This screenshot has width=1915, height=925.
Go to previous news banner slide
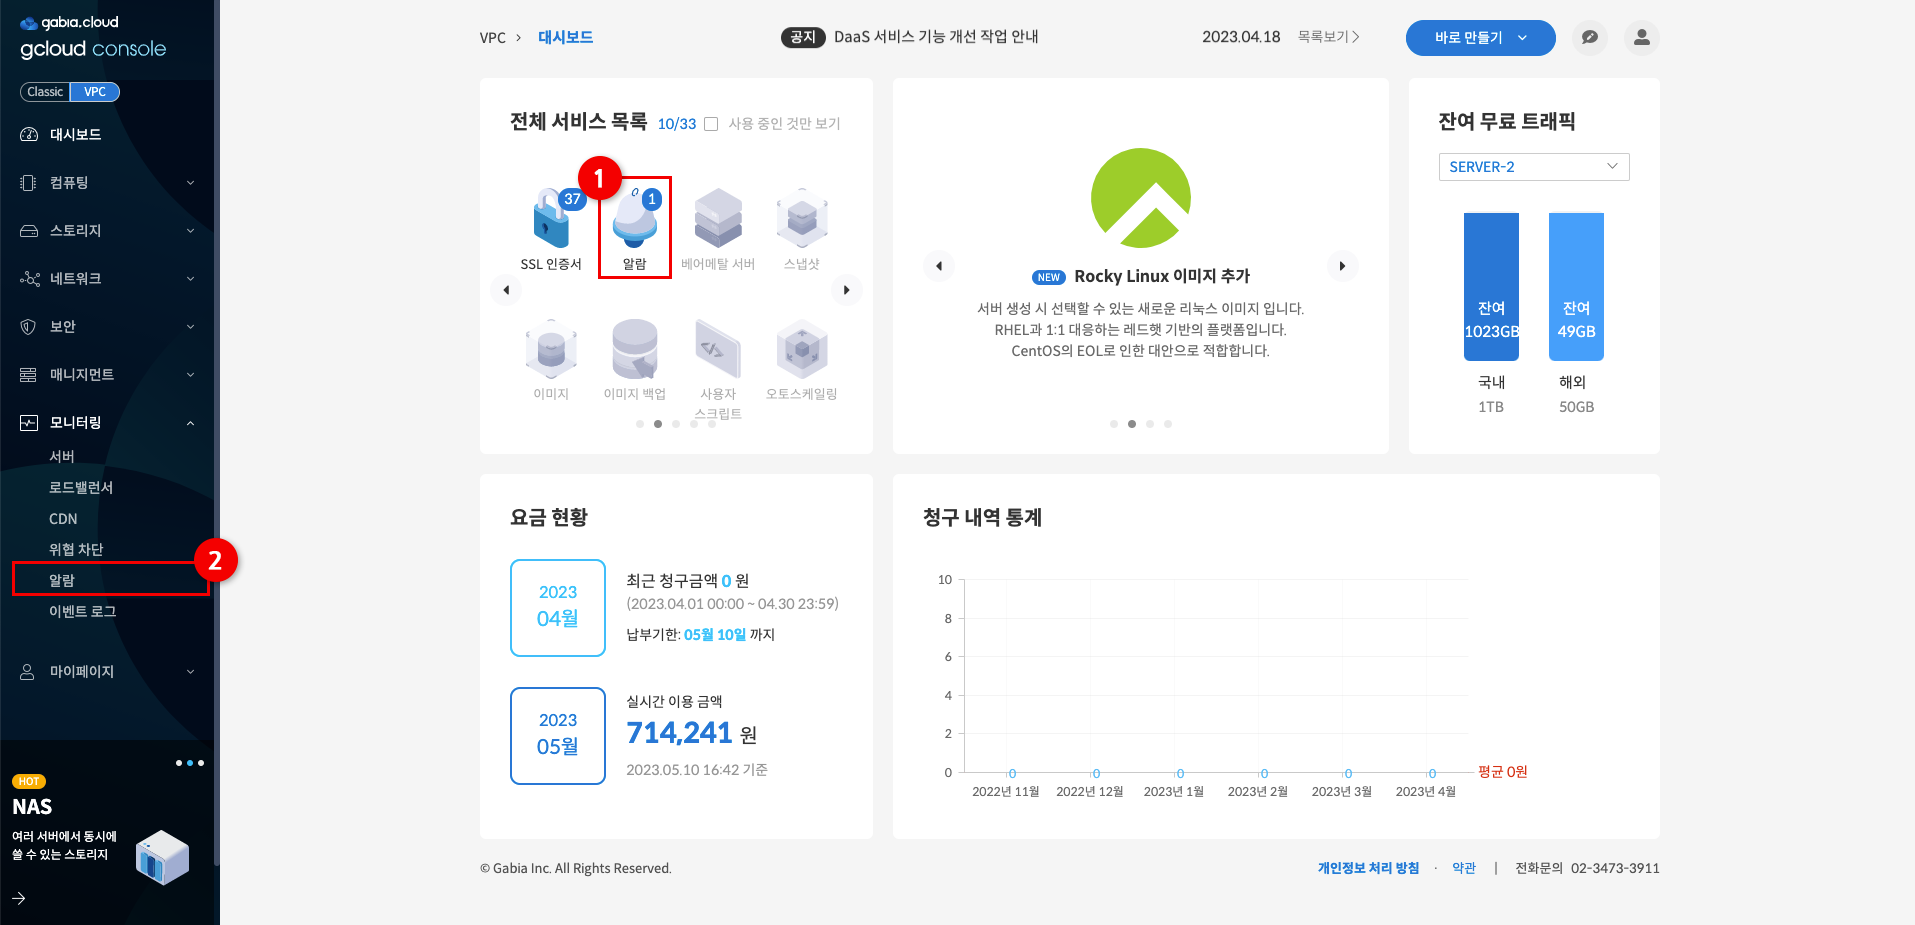(x=938, y=266)
